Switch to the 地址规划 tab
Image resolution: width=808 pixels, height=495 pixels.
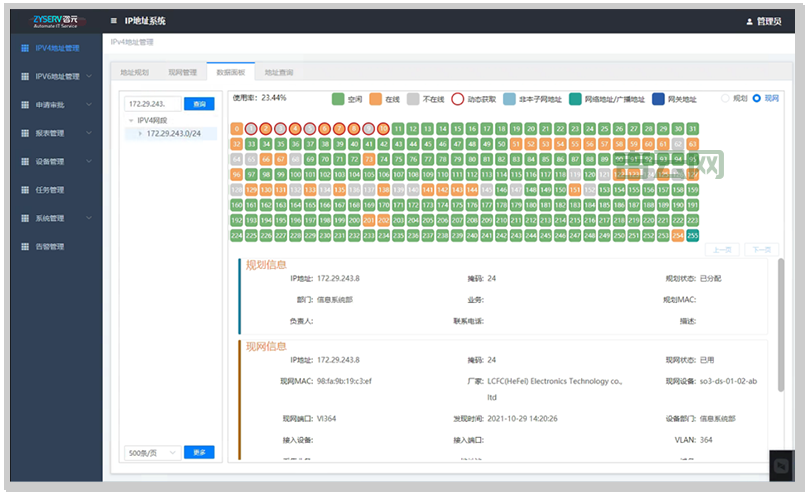click(134, 73)
